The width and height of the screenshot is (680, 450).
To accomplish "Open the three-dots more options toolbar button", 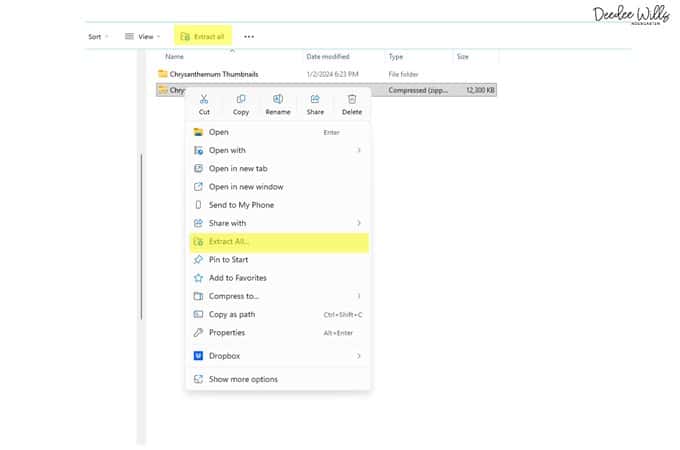I will [x=249, y=36].
